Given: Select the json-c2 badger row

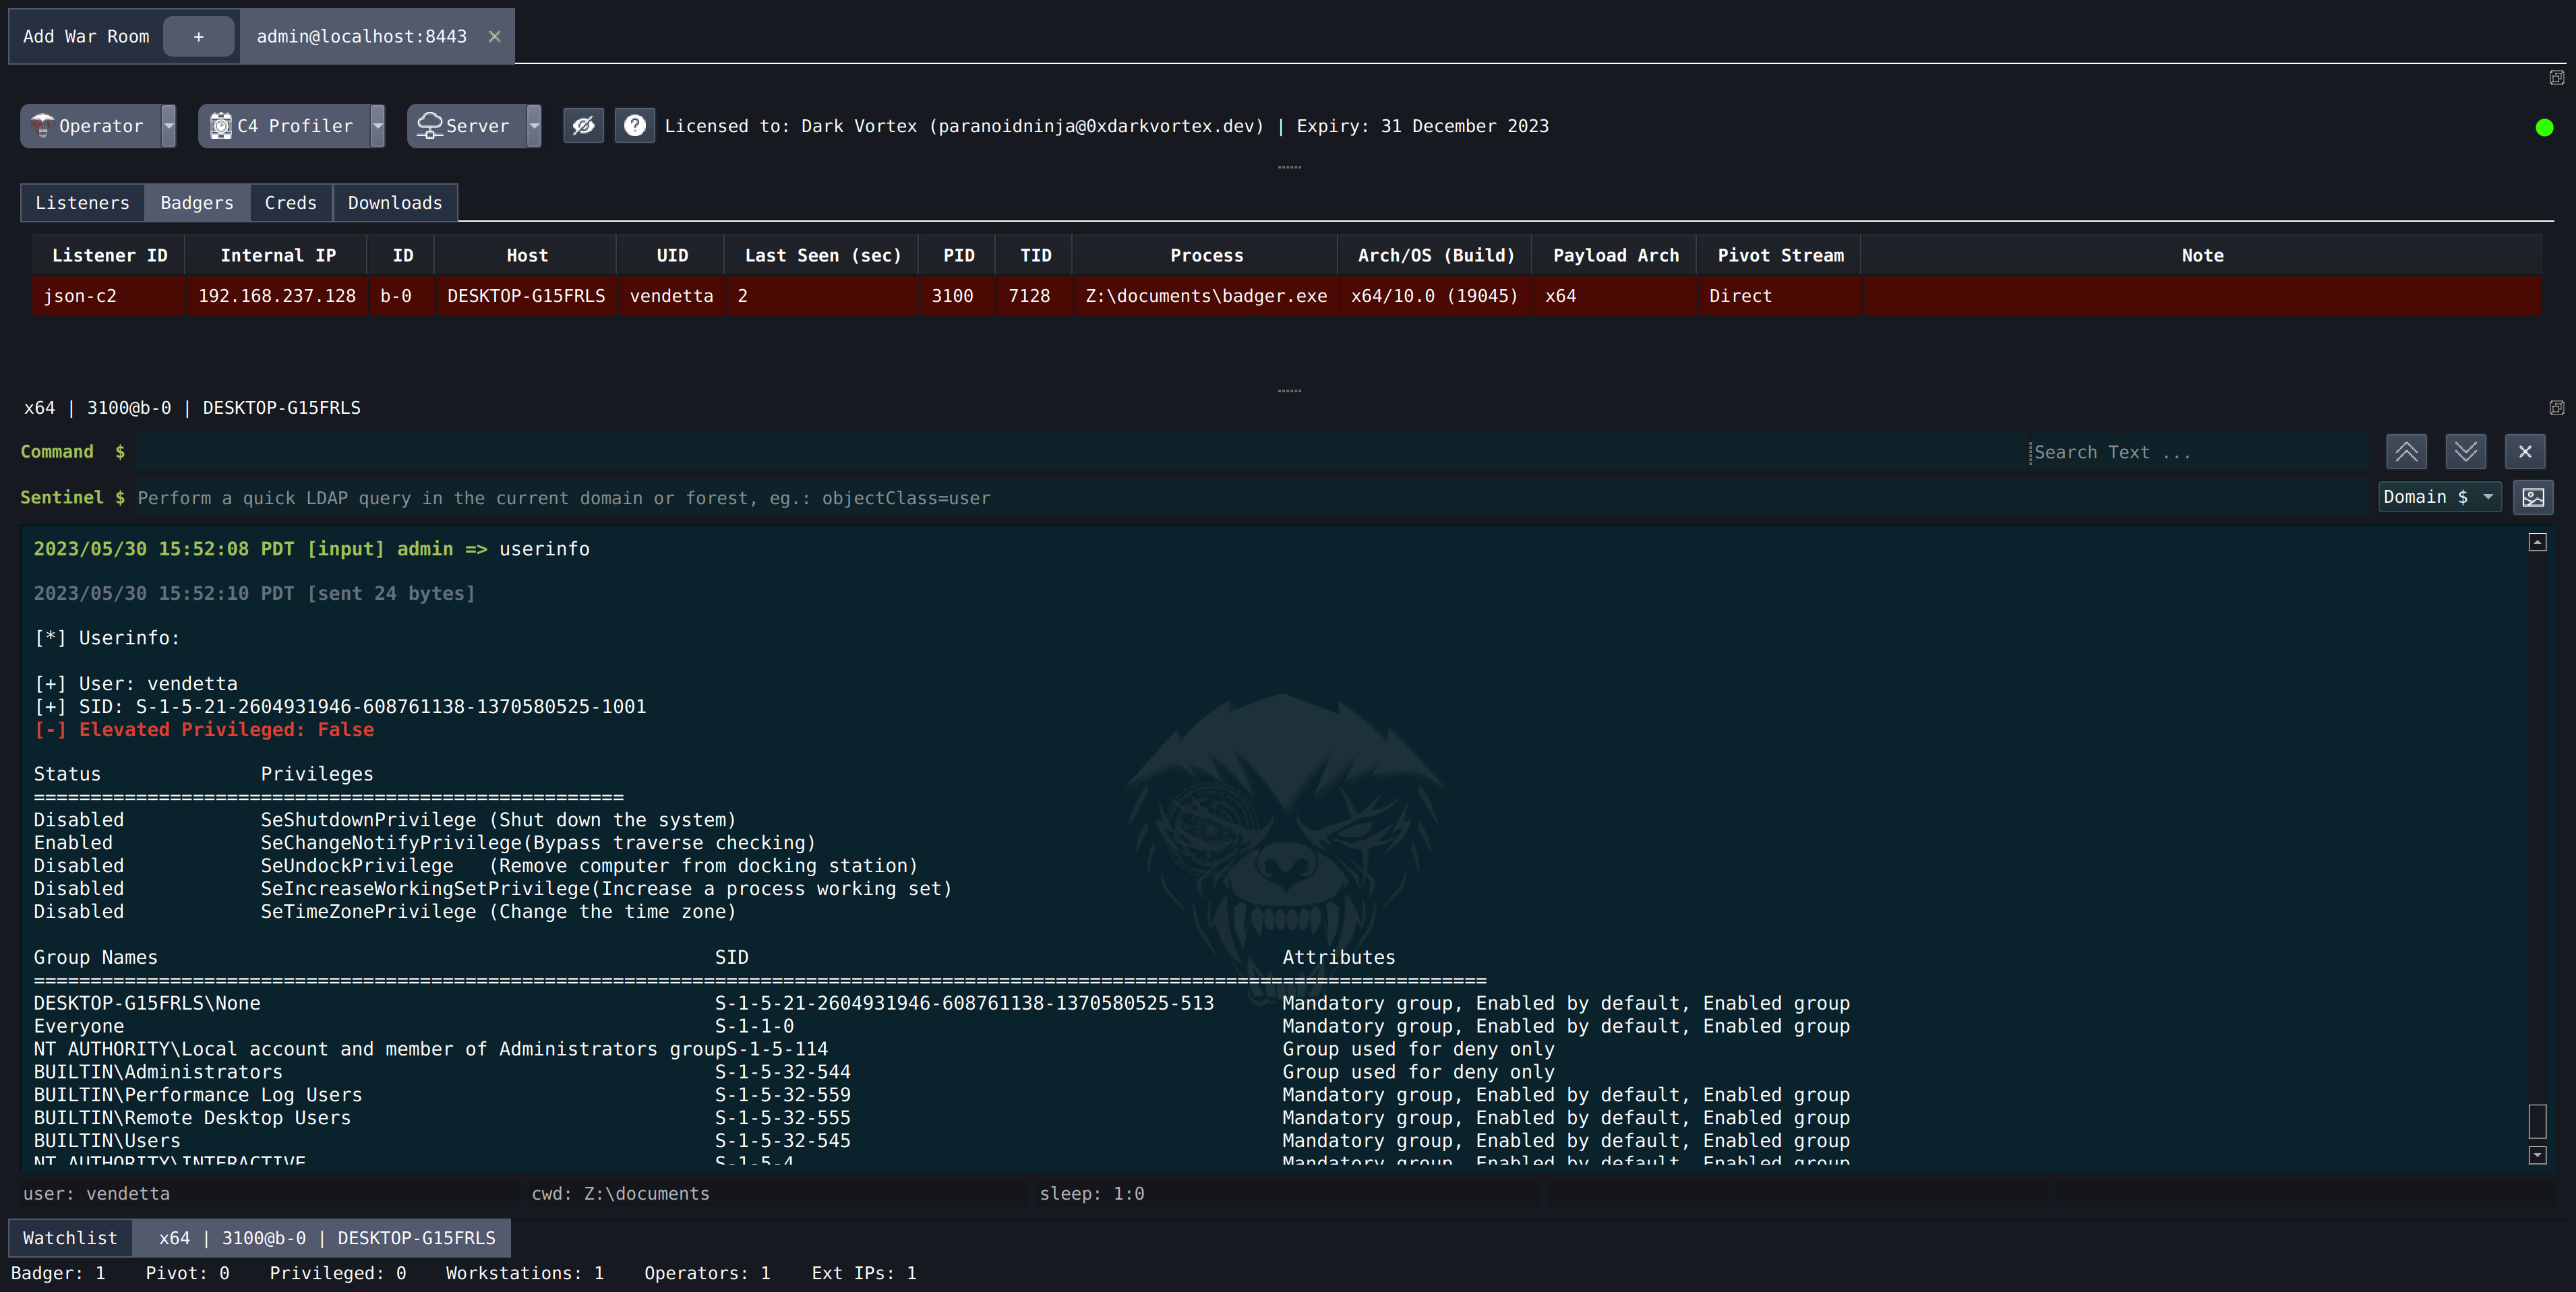Looking at the screenshot, I should 1287,296.
